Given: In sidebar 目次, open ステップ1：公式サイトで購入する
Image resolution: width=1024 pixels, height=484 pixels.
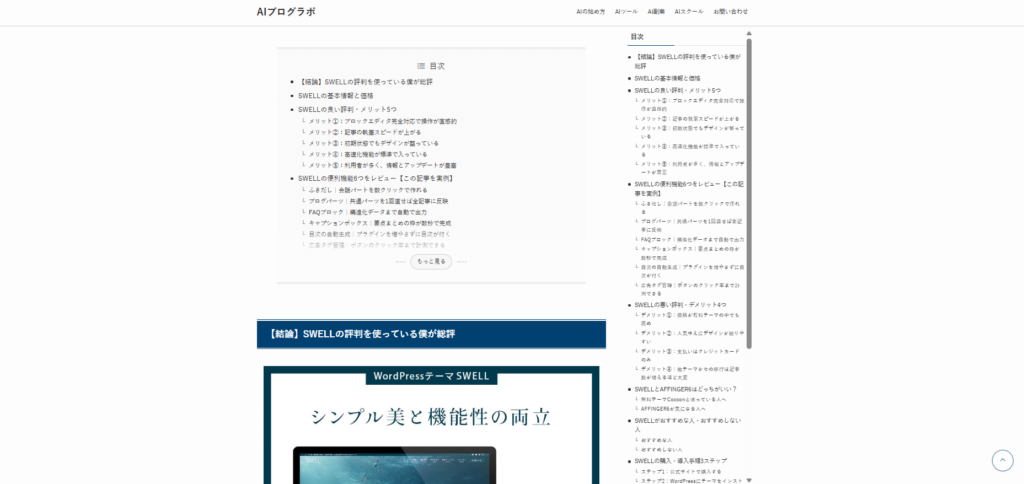Looking at the screenshot, I should click(680, 472).
